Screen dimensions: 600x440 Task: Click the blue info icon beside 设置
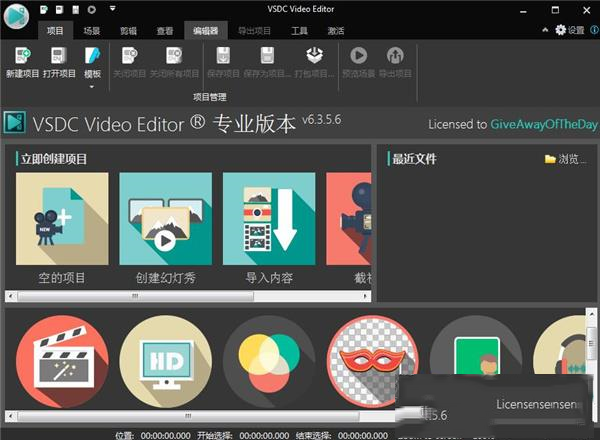[x=595, y=30]
